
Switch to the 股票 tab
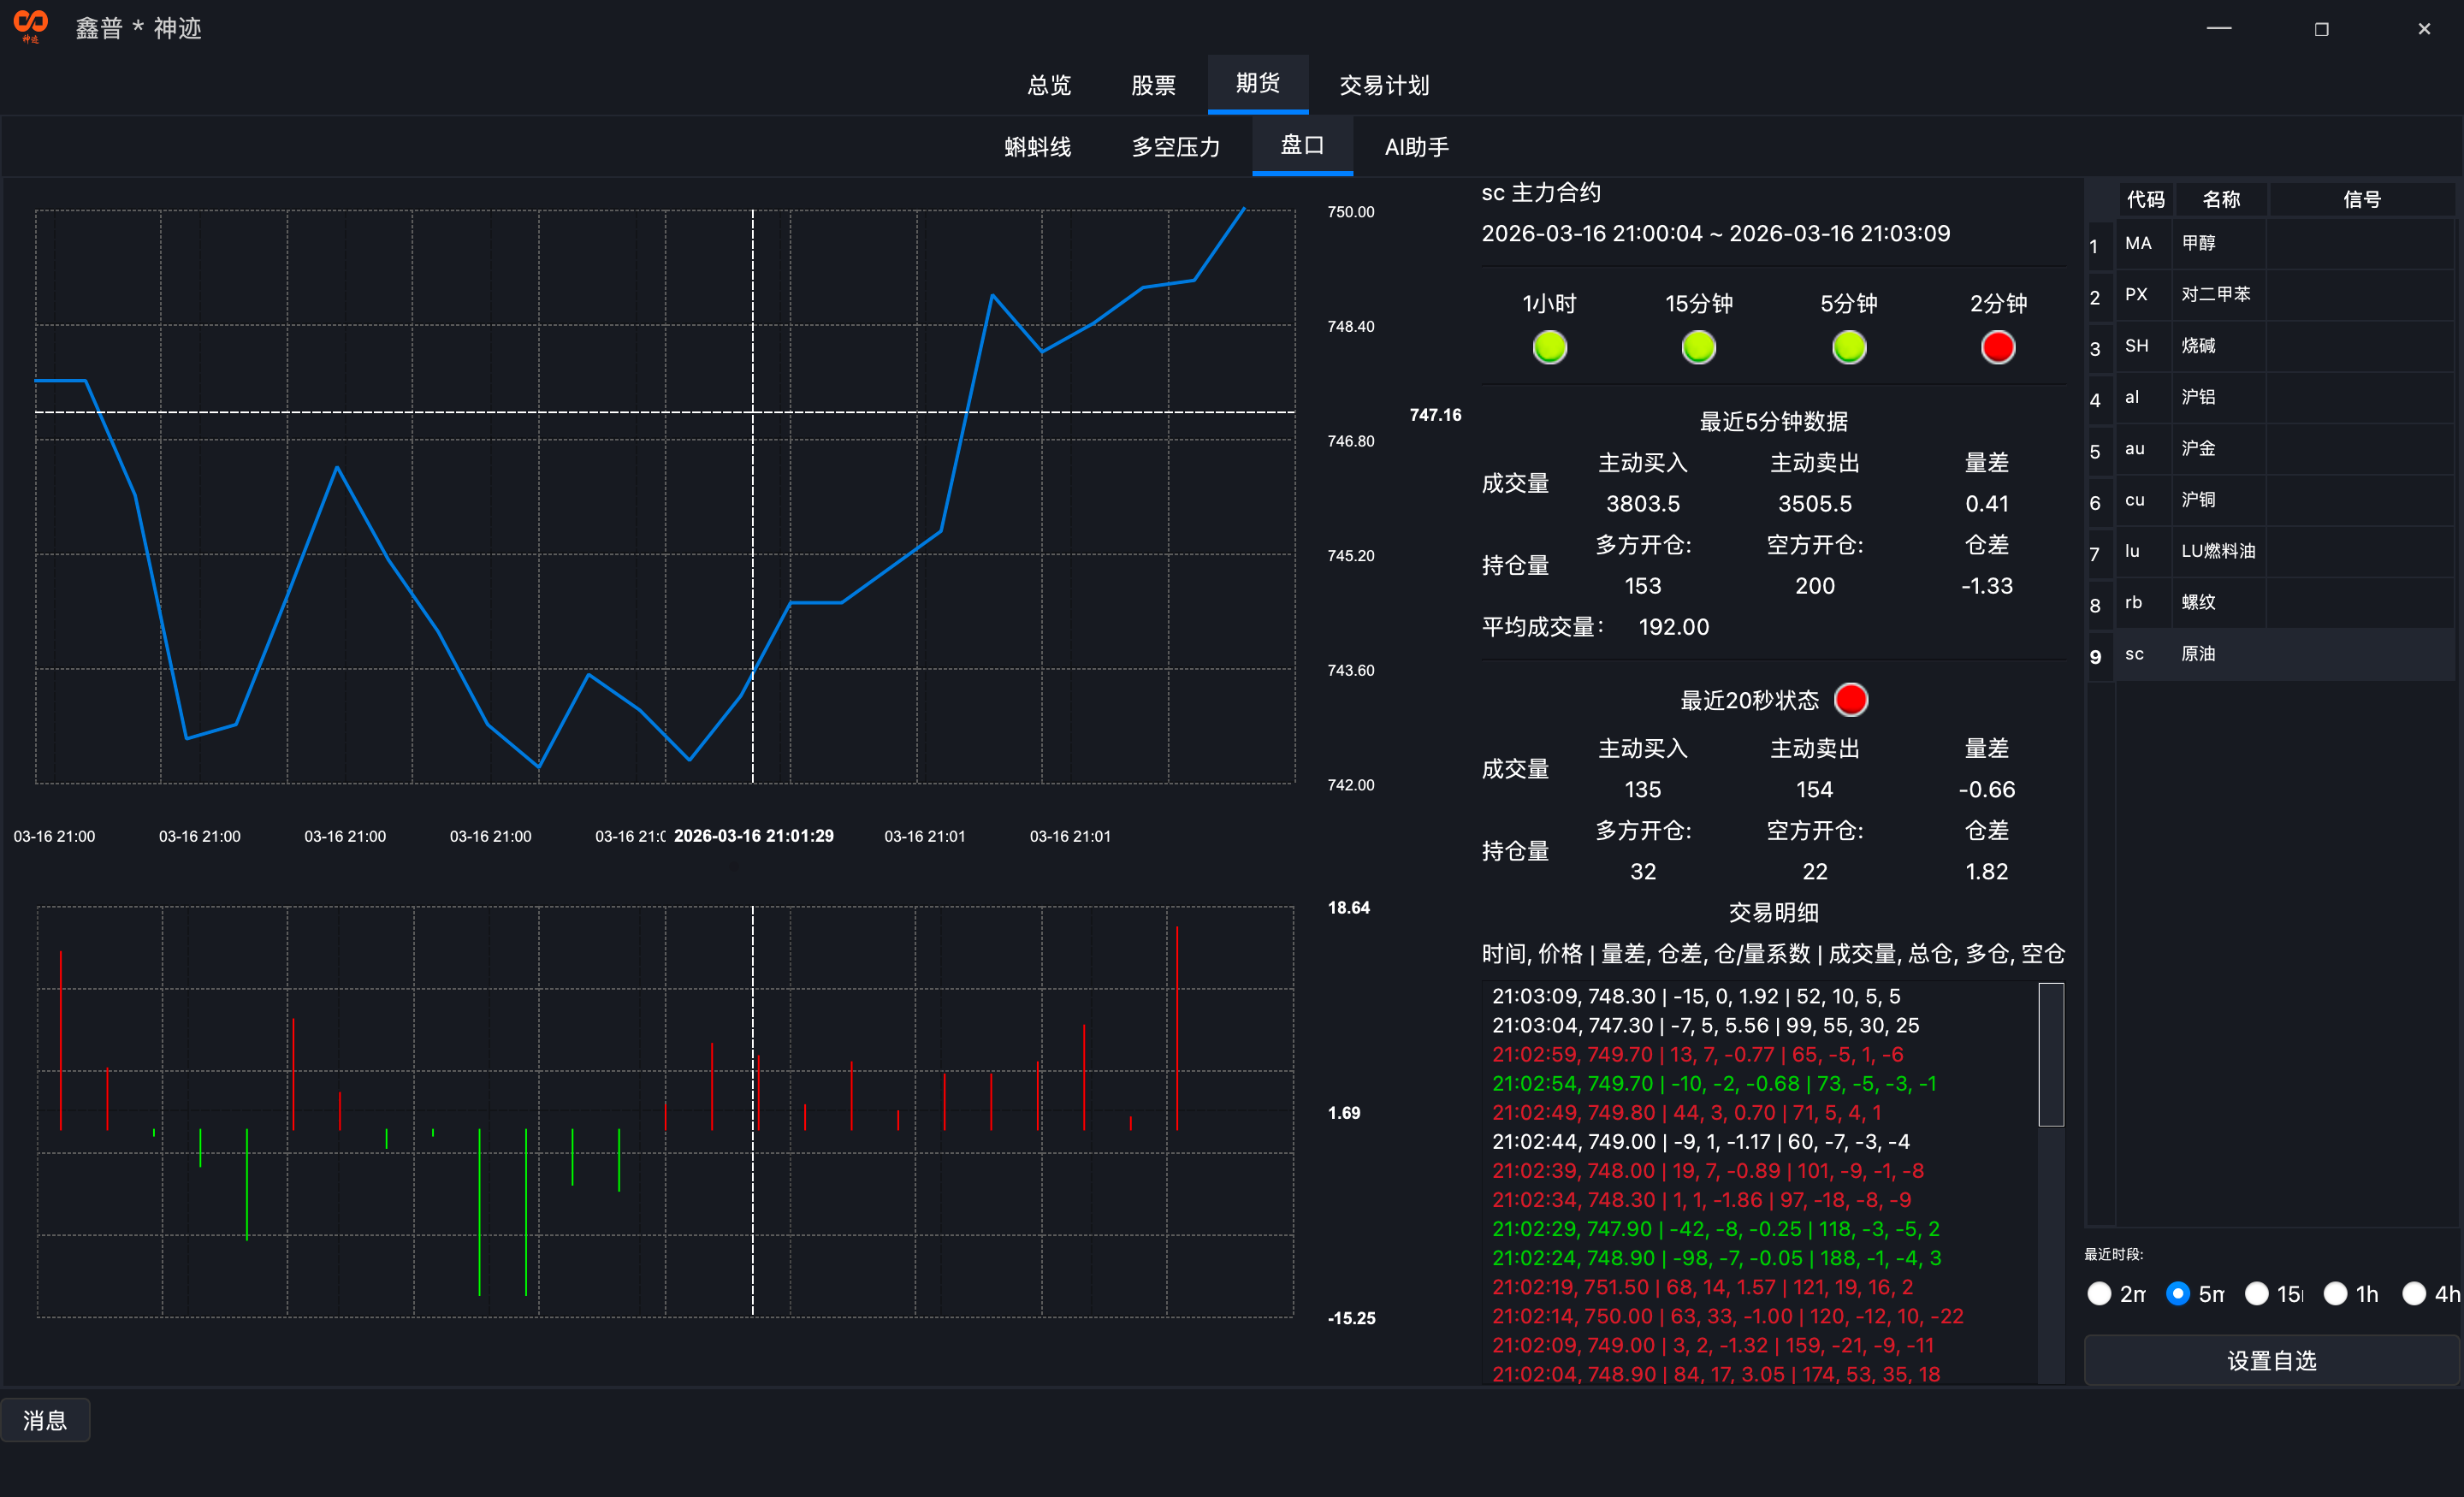click(x=1153, y=85)
